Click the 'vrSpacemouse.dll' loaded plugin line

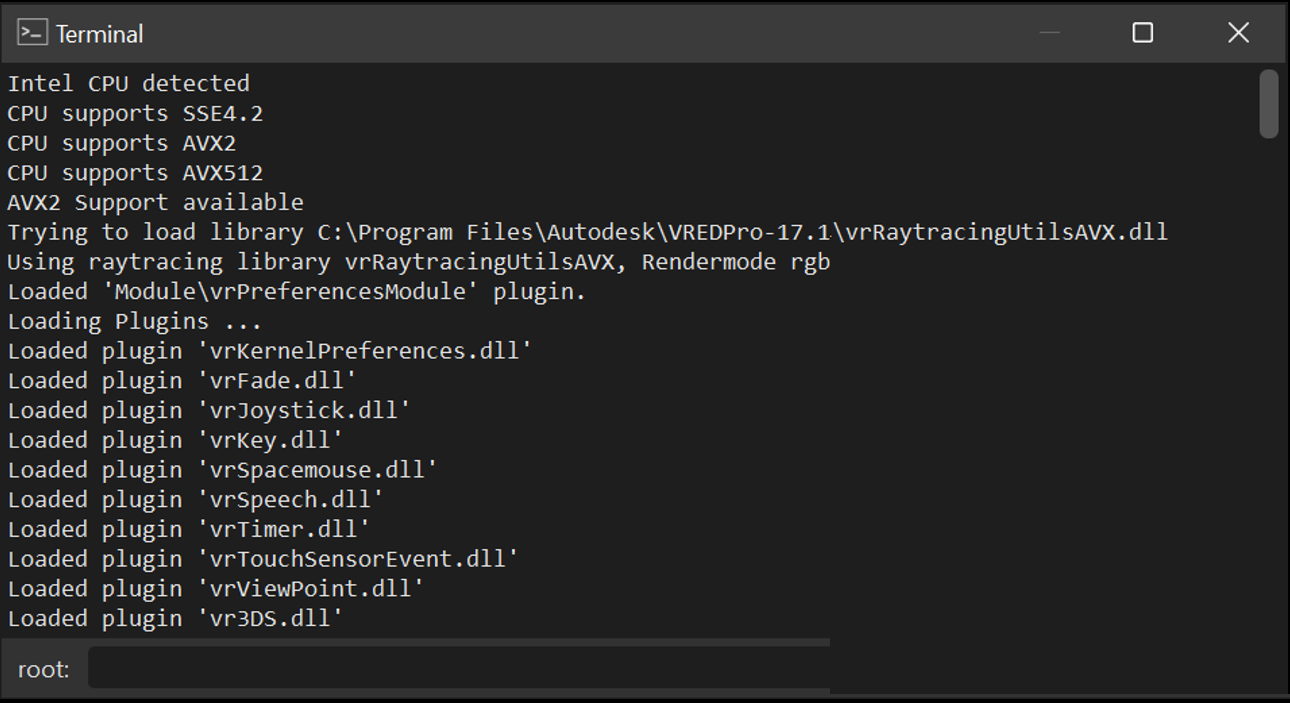pos(222,470)
